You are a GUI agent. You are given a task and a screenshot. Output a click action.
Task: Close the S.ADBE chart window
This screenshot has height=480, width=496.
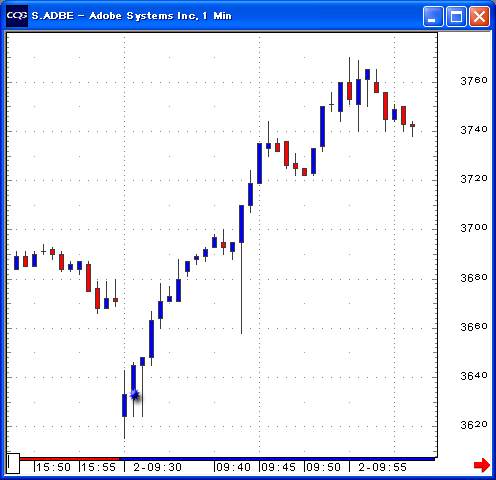tap(479, 16)
